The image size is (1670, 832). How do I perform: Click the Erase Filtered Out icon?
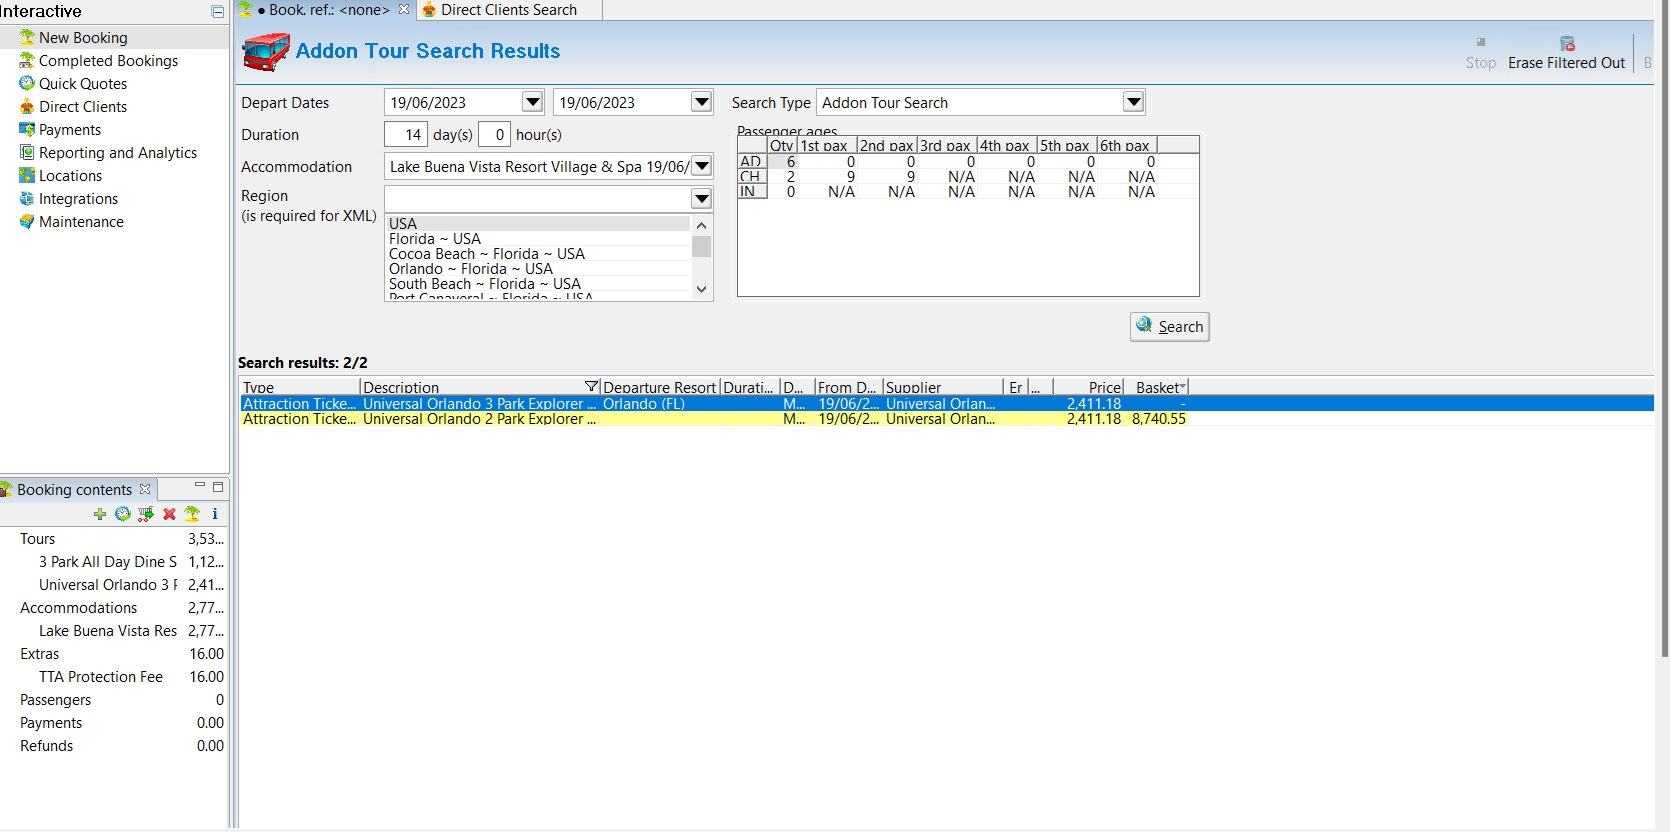pos(1567,43)
